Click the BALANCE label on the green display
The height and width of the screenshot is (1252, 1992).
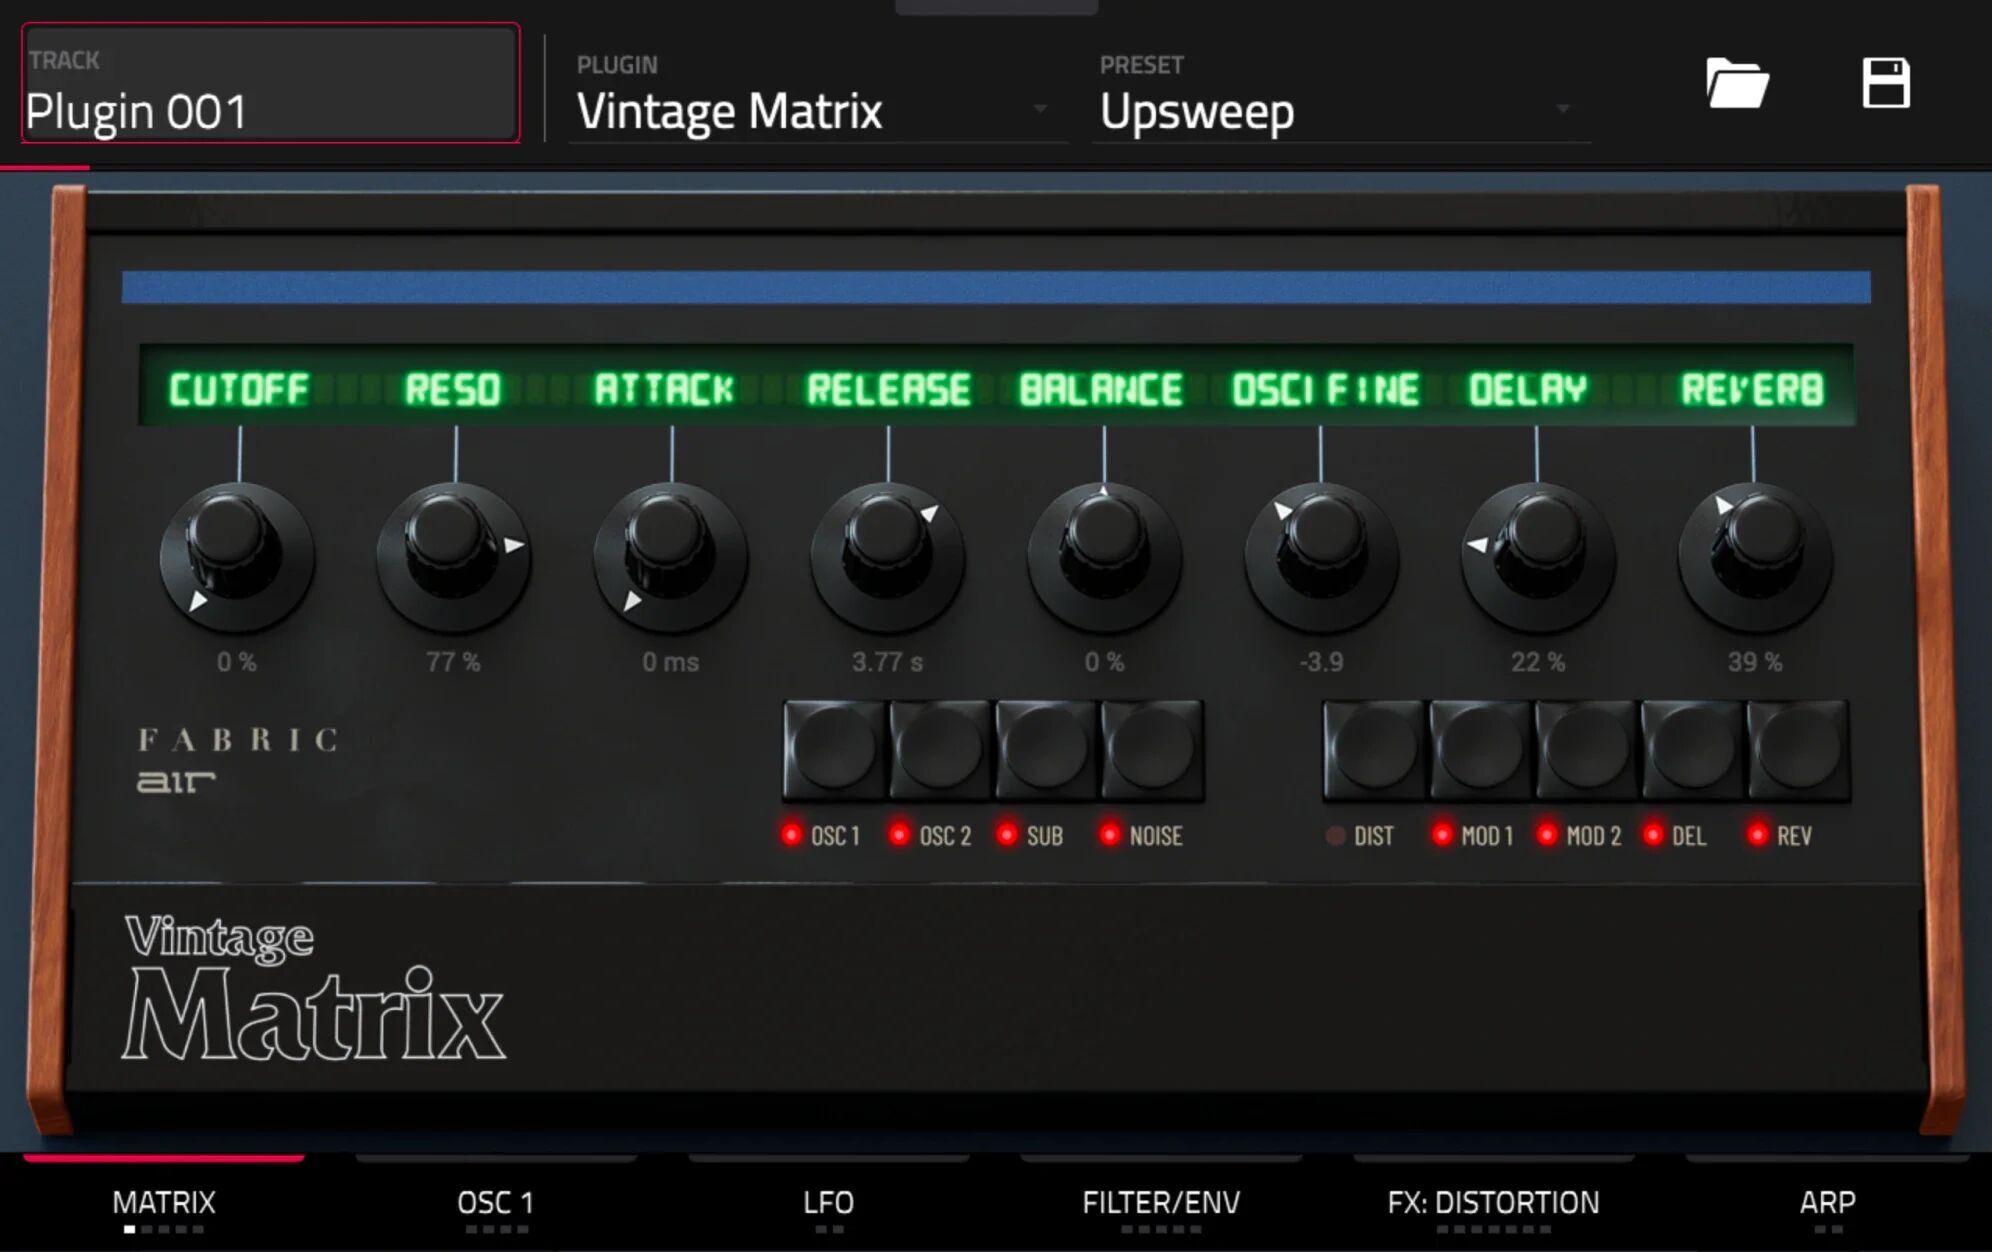point(1101,389)
